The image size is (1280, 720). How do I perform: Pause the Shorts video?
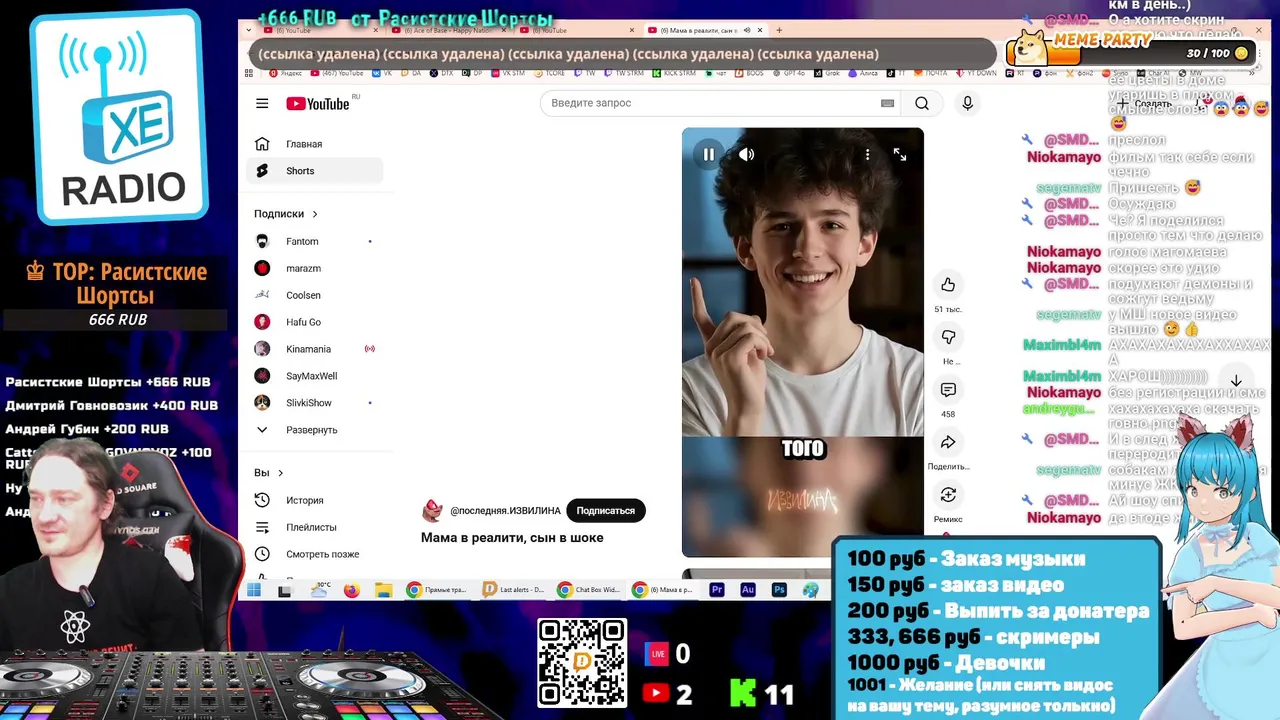pos(708,154)
